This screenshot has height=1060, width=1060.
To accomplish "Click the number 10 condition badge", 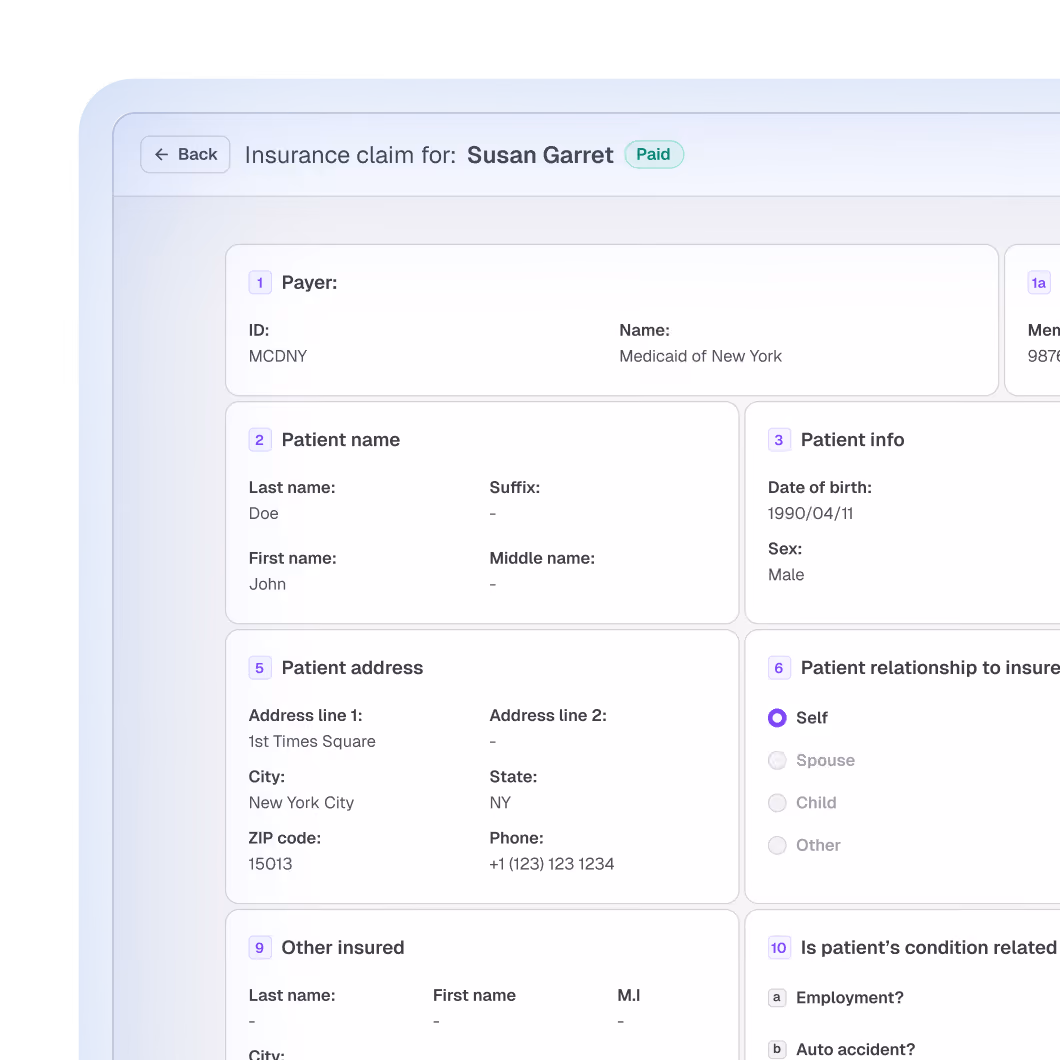I will tap(779, 948).
